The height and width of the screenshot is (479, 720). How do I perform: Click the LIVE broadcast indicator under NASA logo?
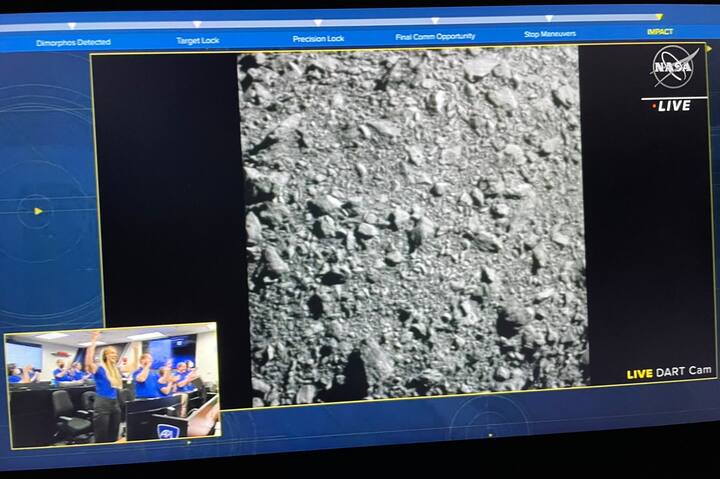click(672, 105)
